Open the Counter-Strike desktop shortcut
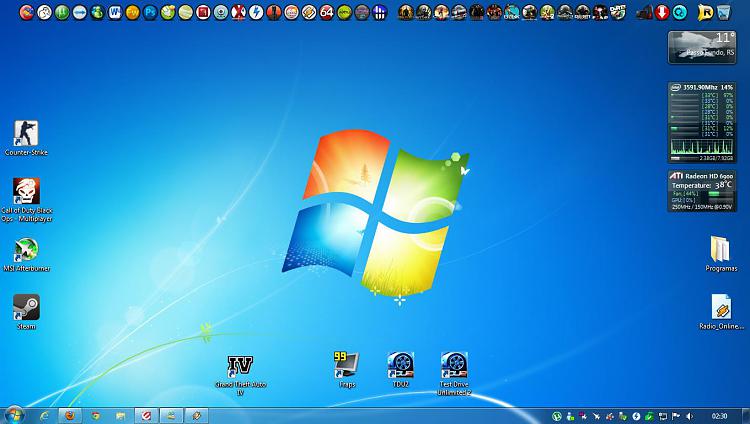 coord(26,138)
